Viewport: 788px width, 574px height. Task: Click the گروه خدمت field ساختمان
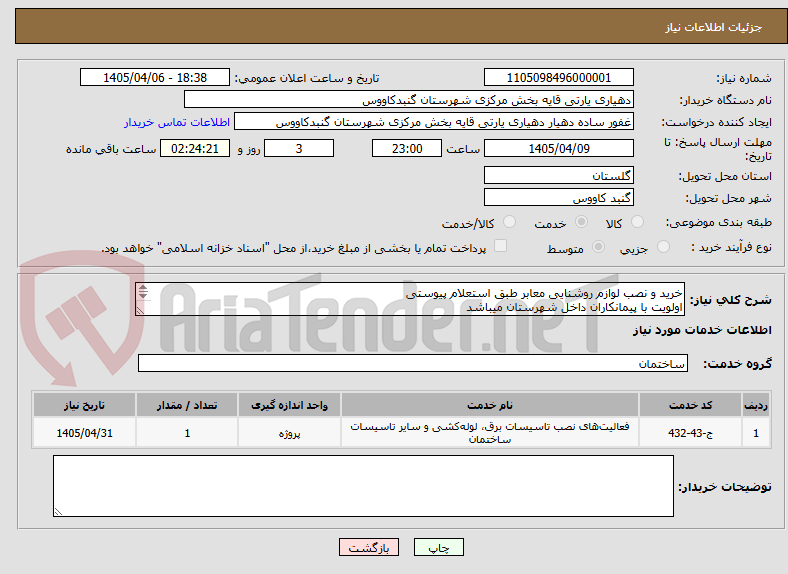pyautogui.click(x=413, y=363)
